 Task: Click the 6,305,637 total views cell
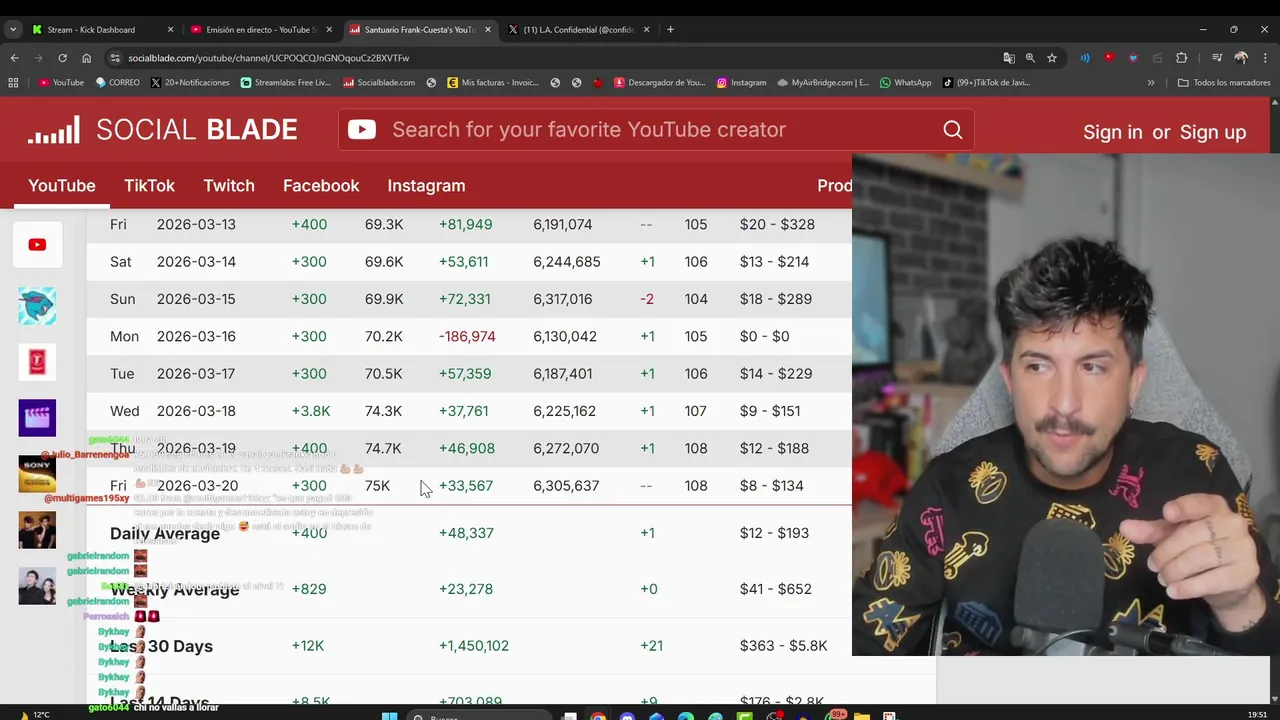[x=566, y=486]
